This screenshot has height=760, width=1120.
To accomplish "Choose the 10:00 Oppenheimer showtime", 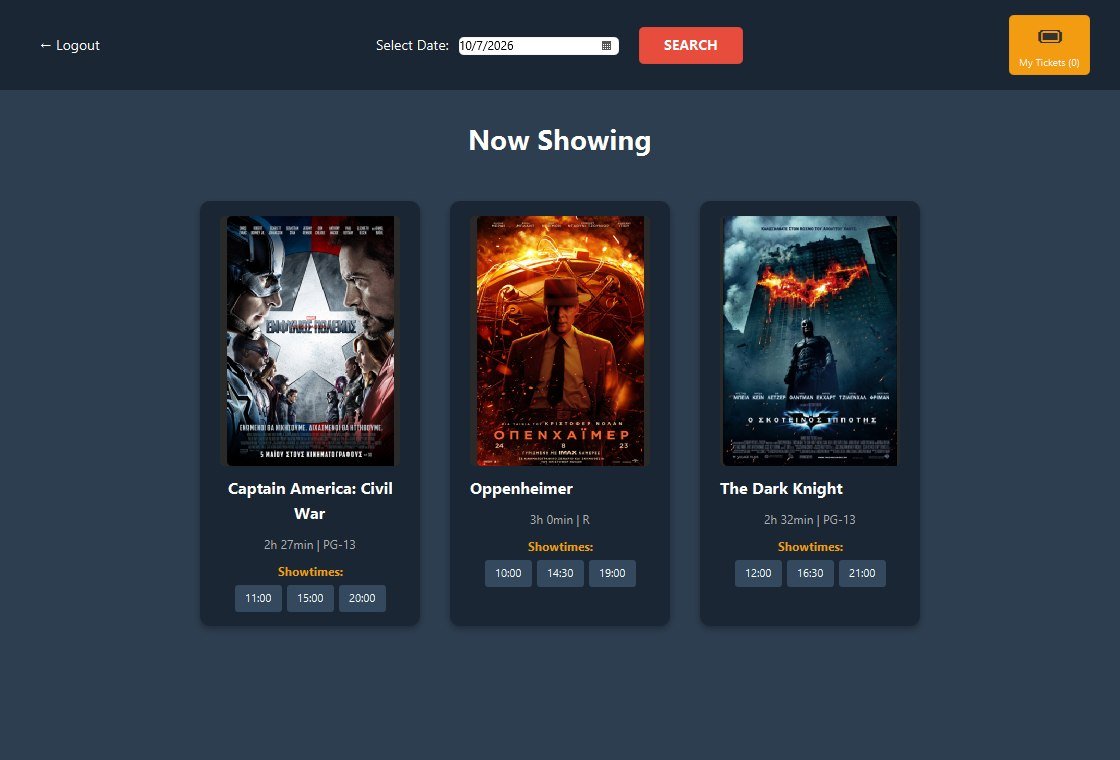I will coord(508,573).
